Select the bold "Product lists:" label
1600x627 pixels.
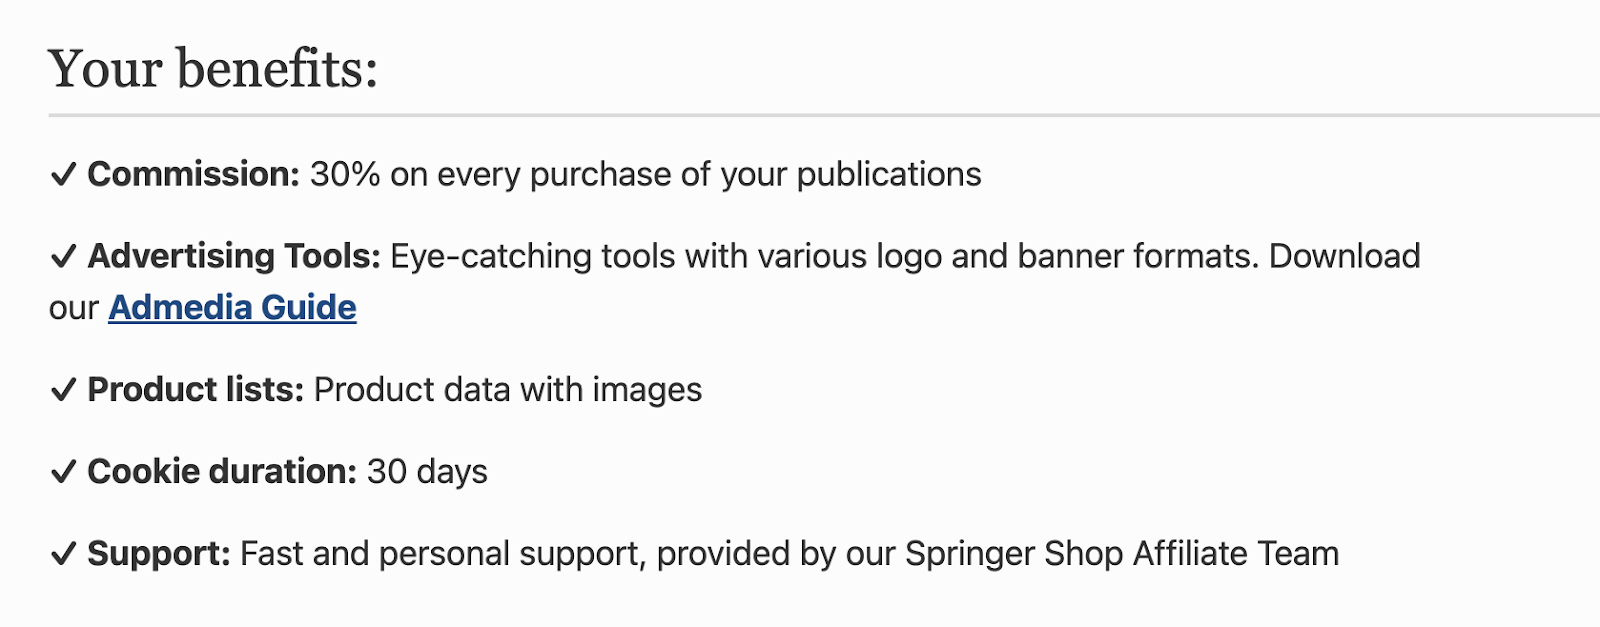(195, 390)
